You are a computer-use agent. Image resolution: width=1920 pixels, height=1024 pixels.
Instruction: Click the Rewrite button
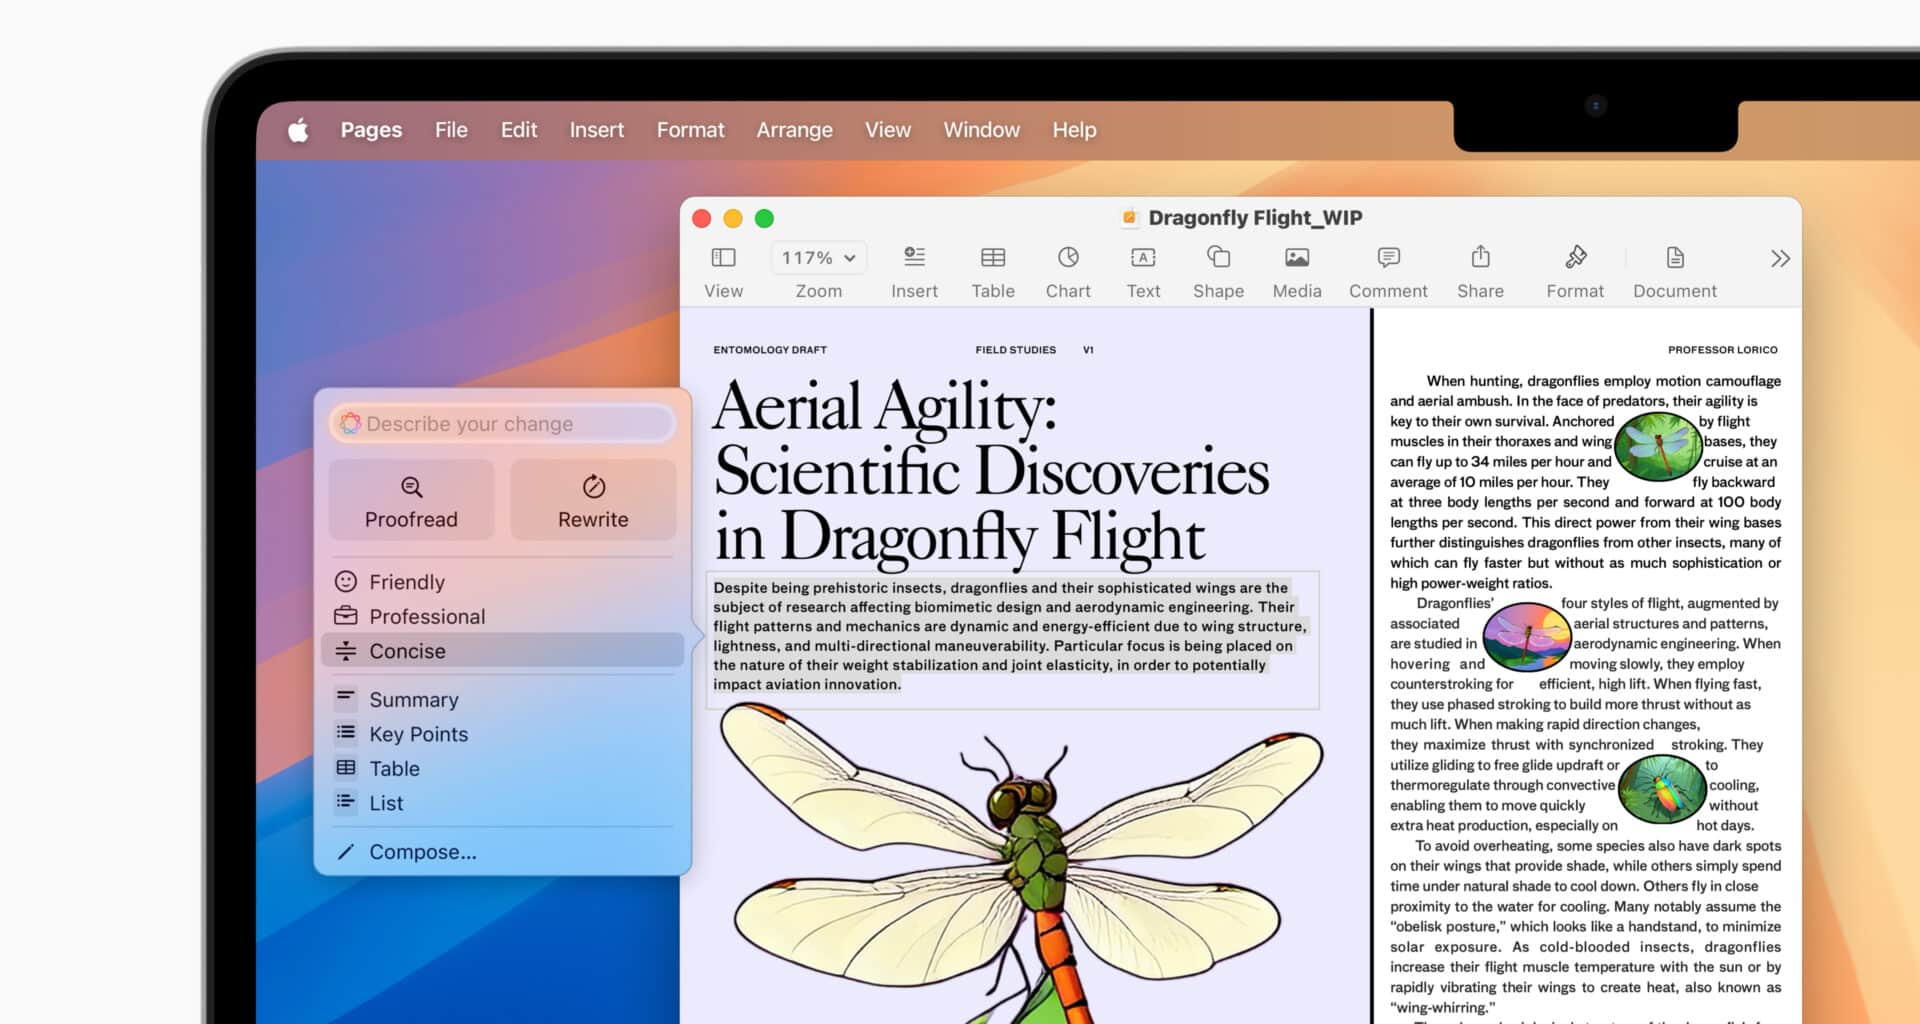click(593, 500)
